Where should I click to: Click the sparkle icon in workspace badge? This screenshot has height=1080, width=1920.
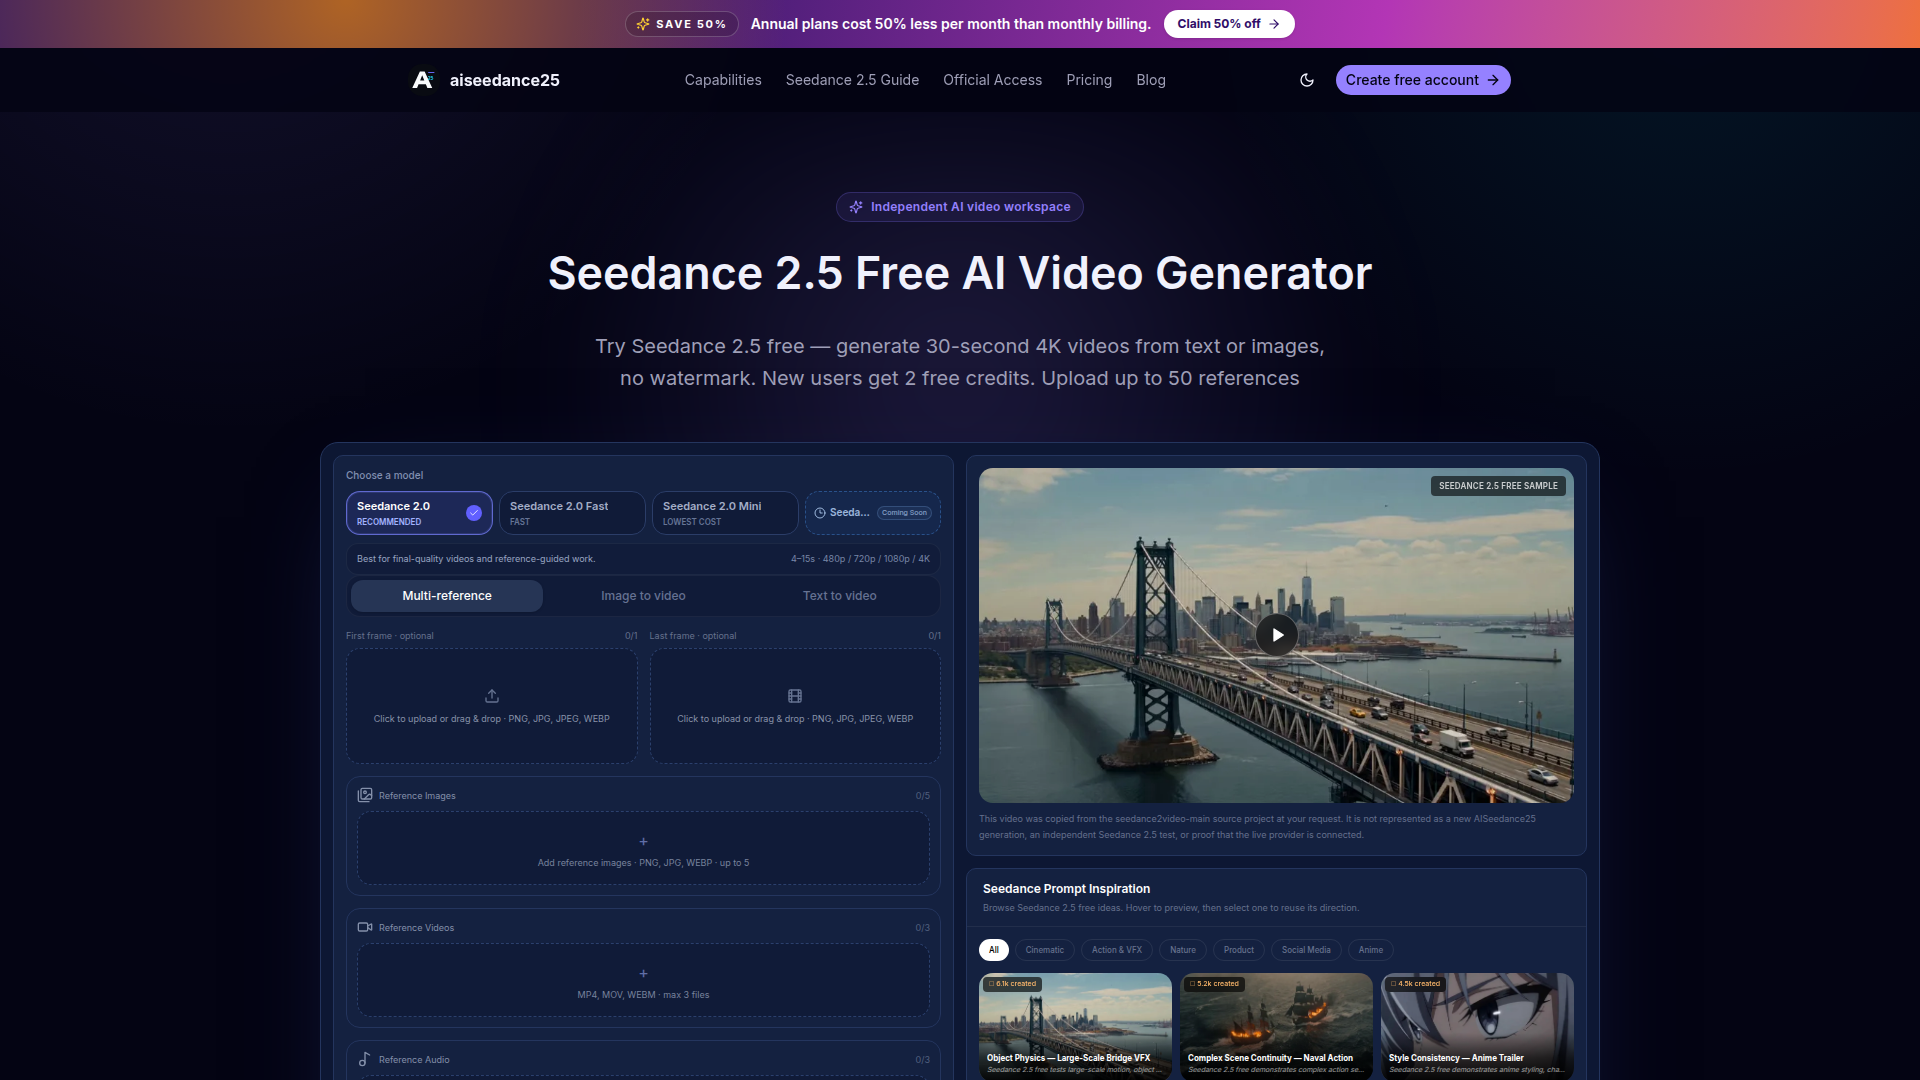[856, 207]
